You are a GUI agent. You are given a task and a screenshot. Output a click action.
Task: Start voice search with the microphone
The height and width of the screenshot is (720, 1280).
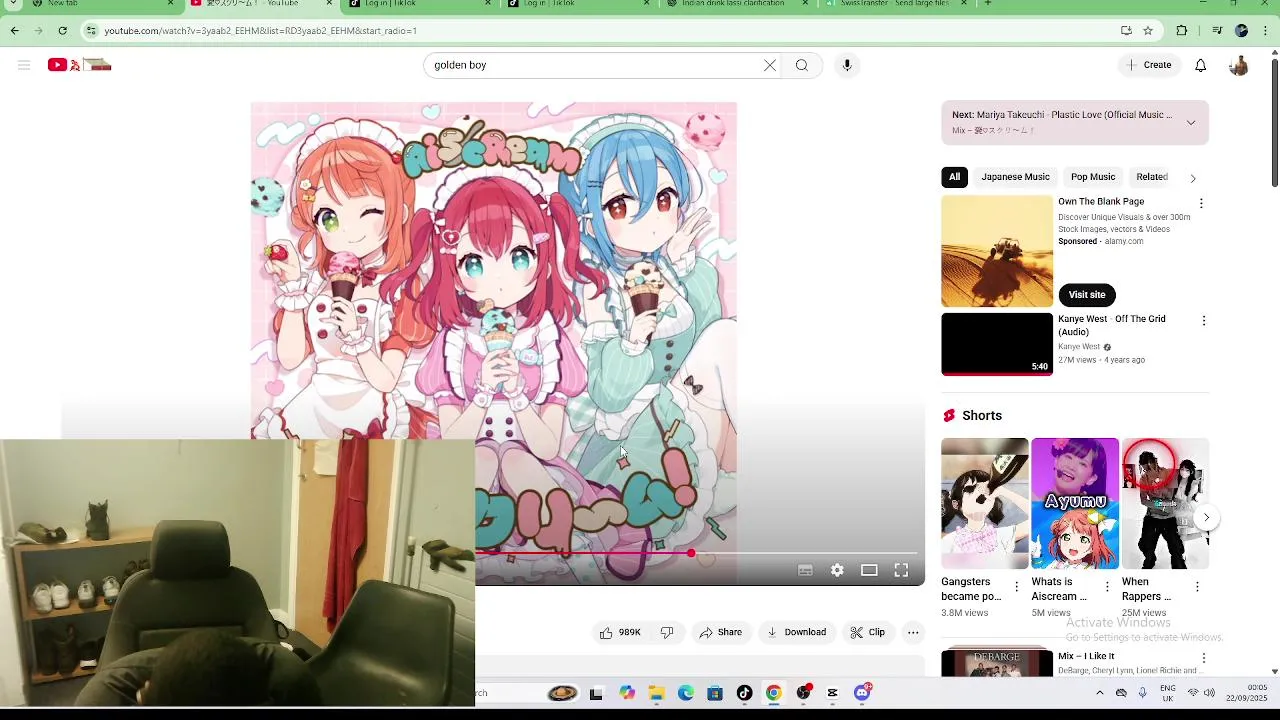click(x=847, y=65)
